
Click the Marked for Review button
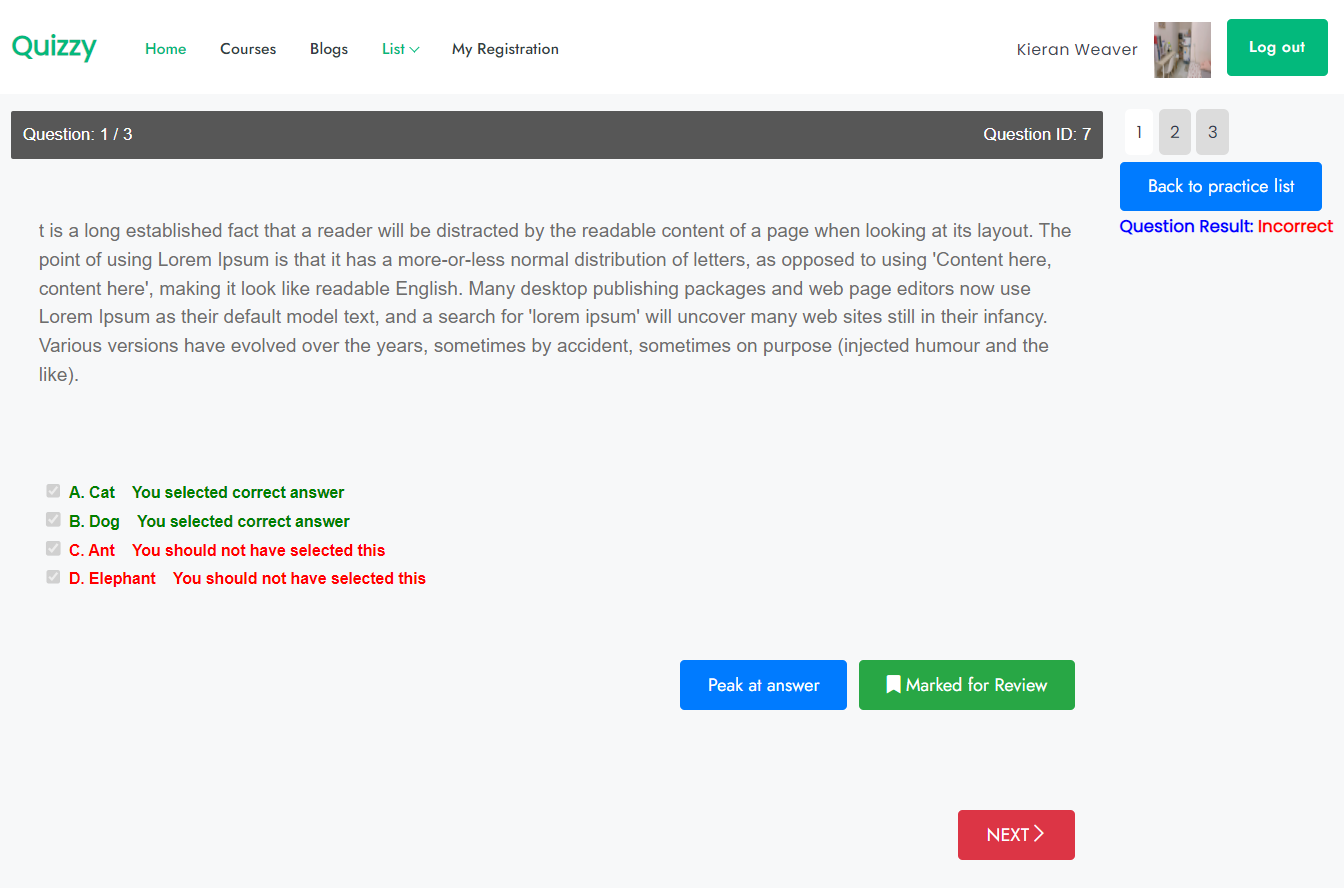pos(966,684)
